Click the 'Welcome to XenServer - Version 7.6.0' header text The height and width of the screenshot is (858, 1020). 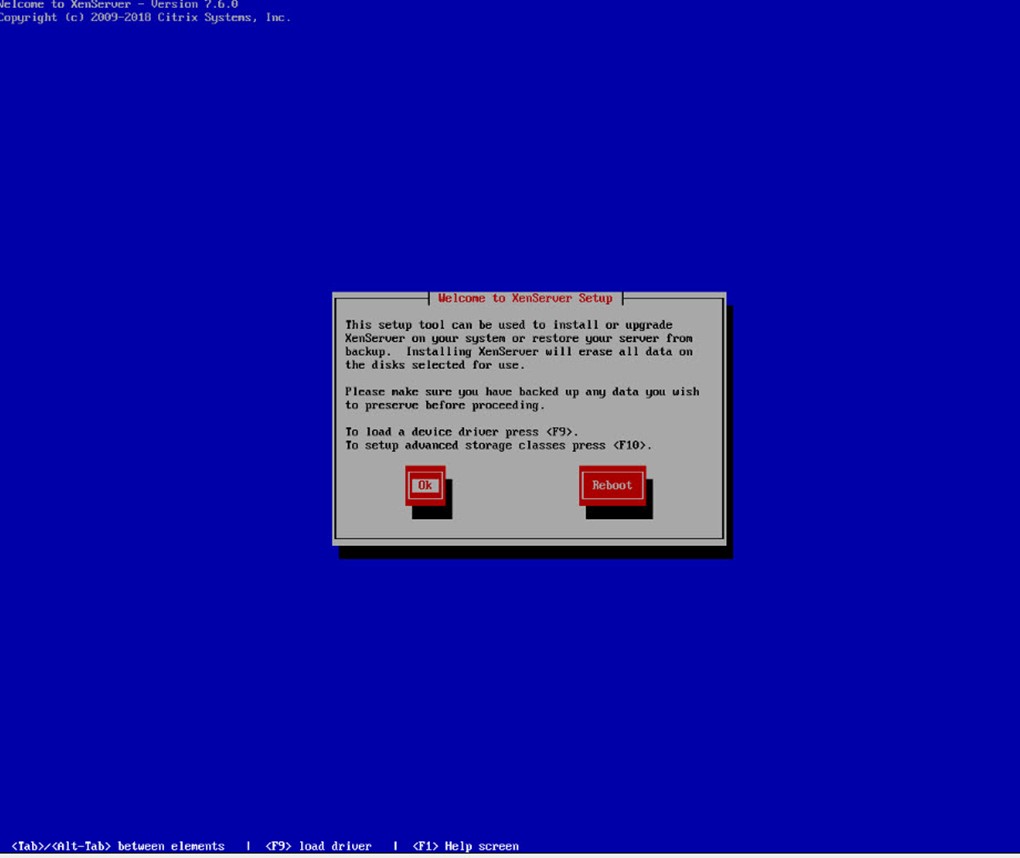click(x=119, y=5)
